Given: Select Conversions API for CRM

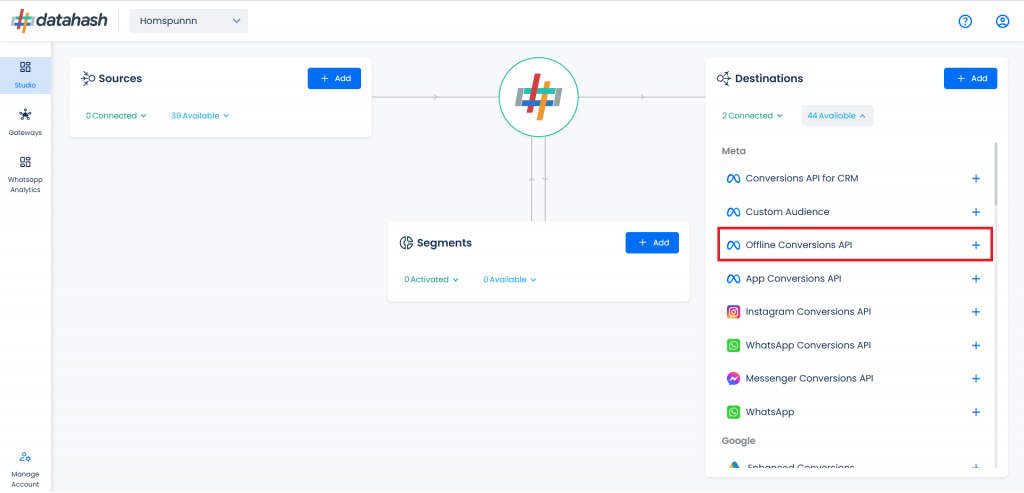Looking at the screenshot, I should (x=854, y=178).
